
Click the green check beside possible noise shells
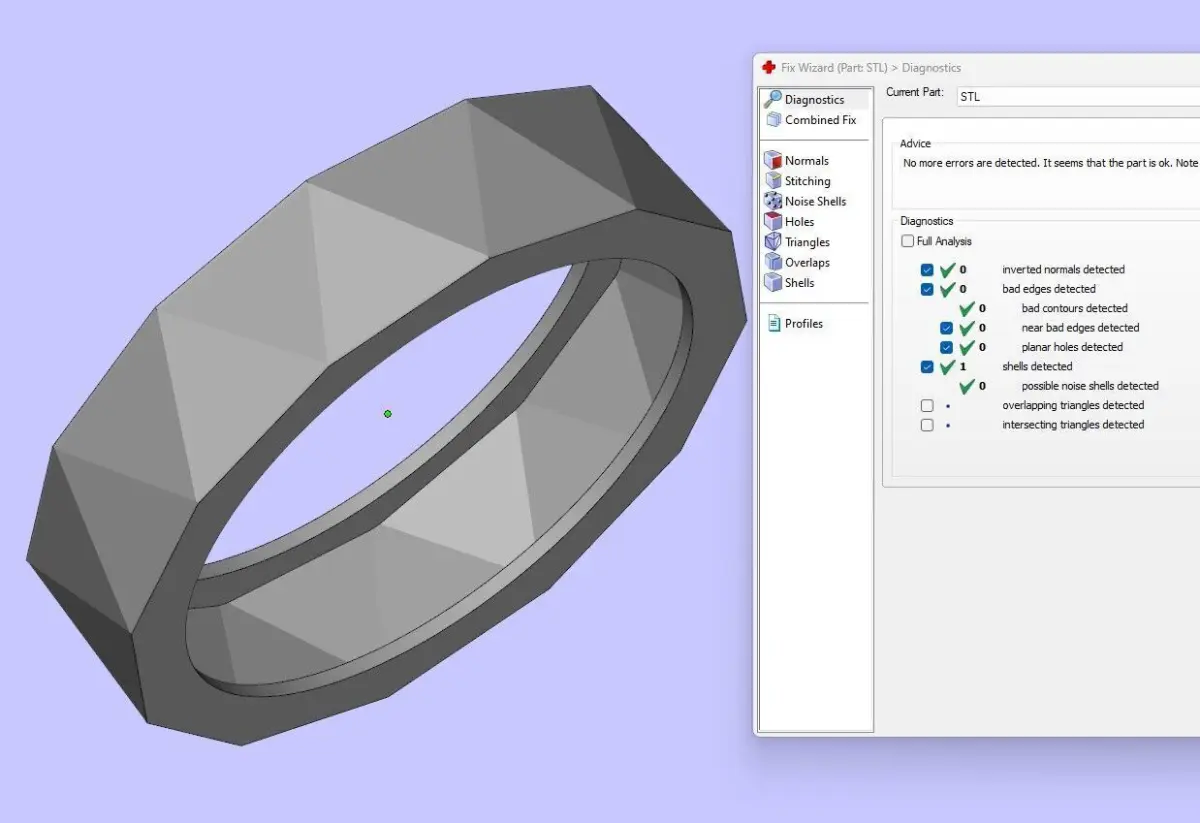(x=966, y=386)
